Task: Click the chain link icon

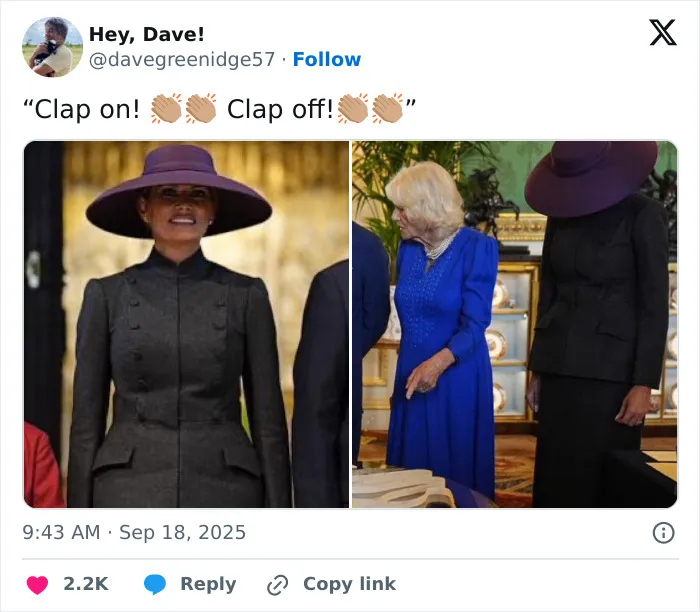Action: 277,585
